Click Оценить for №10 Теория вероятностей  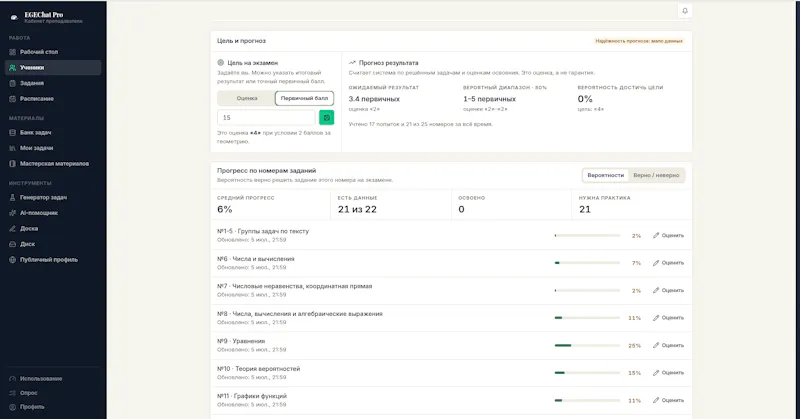(x=668, y=373)
